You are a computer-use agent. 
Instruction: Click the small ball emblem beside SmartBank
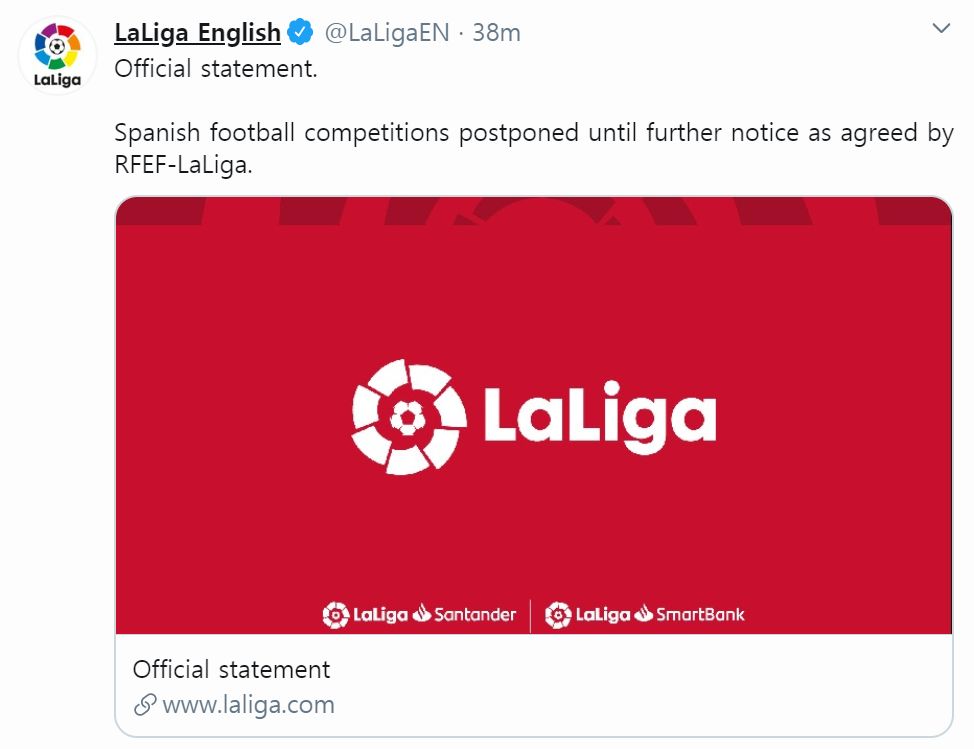(x=558, y=614)
